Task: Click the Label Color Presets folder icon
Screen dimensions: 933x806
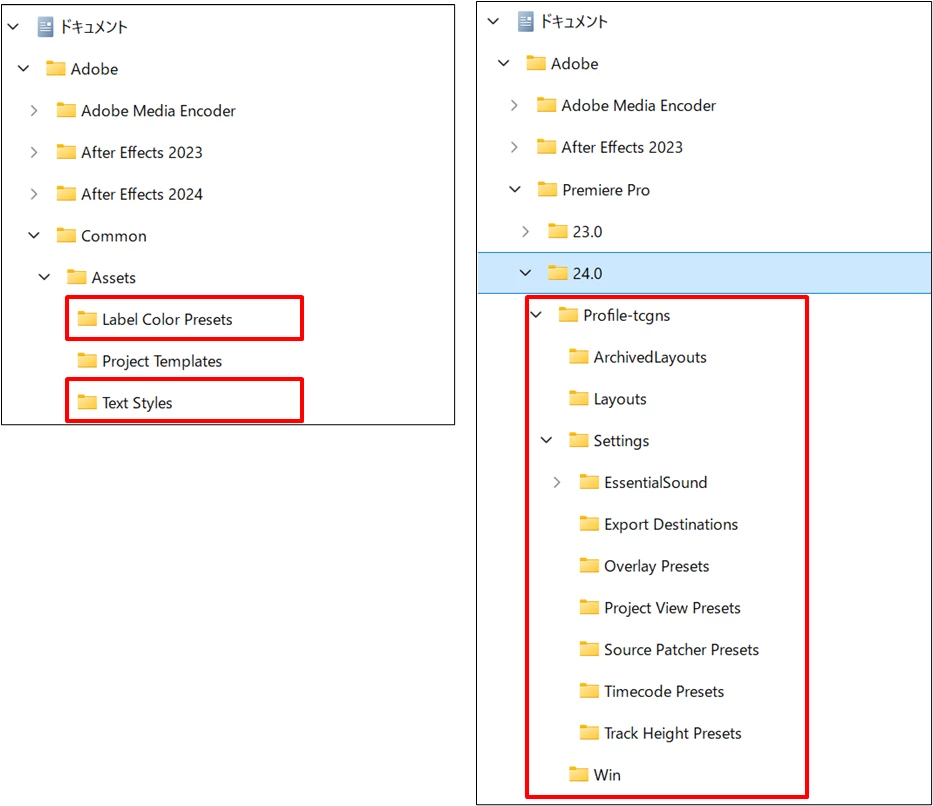Action: 87,319
